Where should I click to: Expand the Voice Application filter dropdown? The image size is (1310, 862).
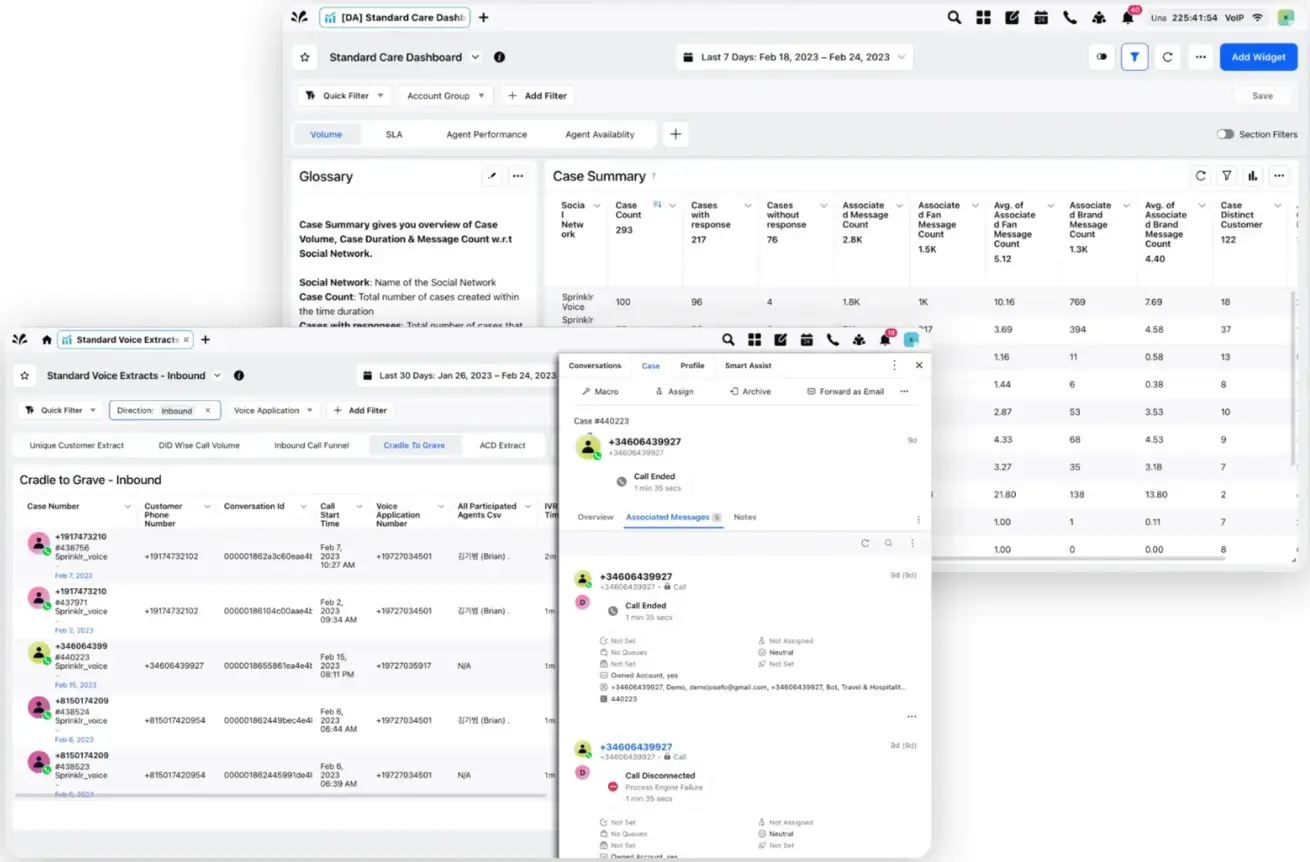tap(273, 410)
